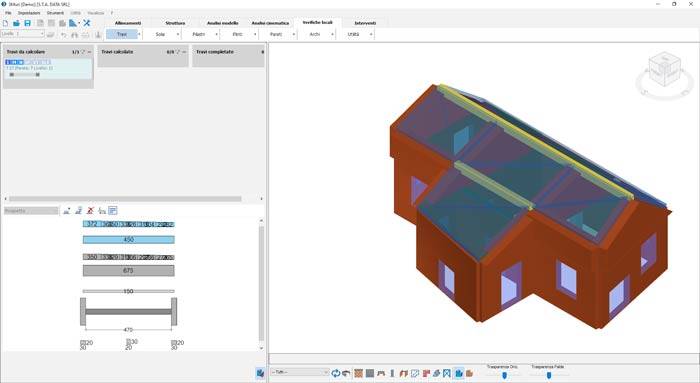Click the Pareti button
This screenshot has height=383, width=700.
pos(276,34)
